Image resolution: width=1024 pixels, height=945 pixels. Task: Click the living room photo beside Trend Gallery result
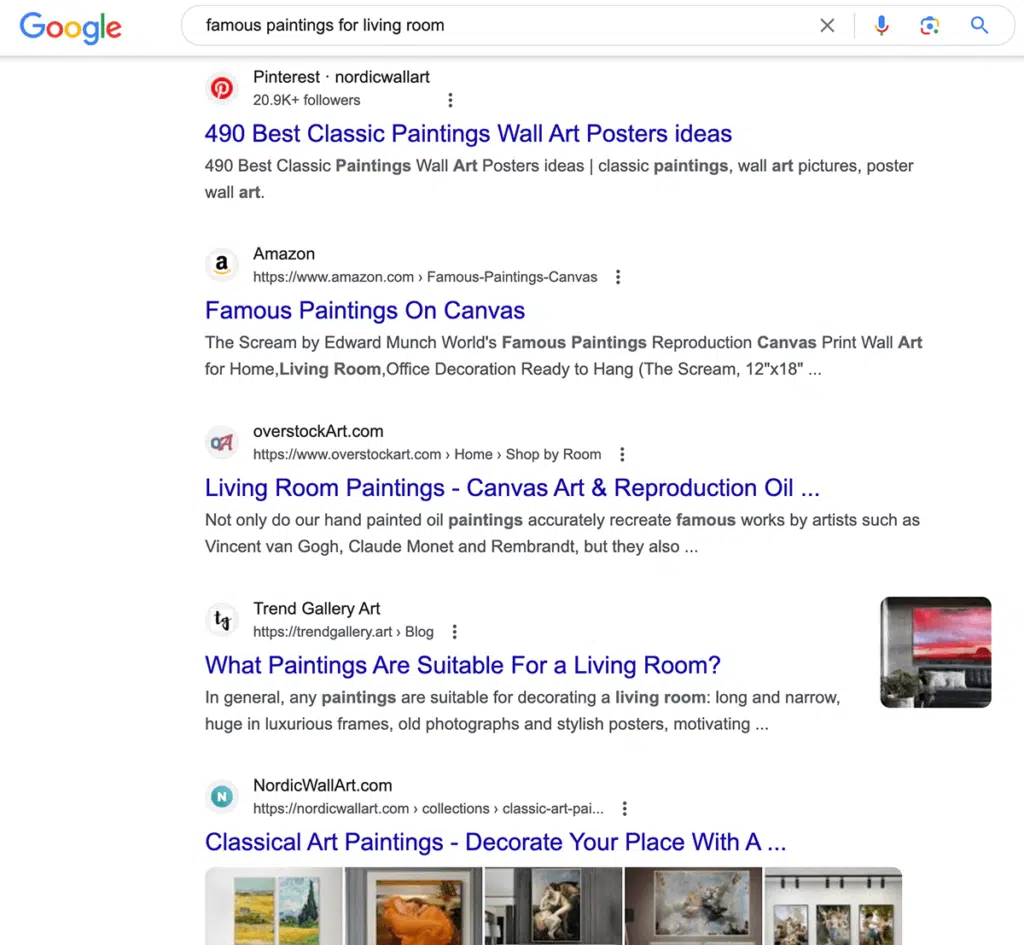(x=935, y=651)
